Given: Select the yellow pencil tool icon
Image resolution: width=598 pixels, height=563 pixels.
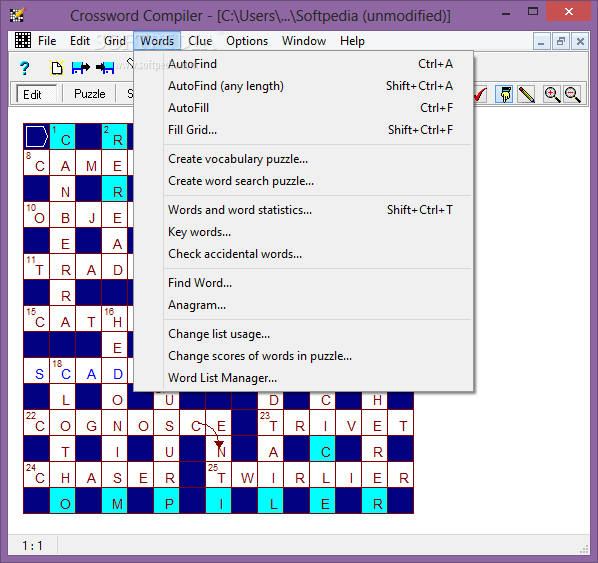Looking at the screenshot, I should (x=526, y=94).
